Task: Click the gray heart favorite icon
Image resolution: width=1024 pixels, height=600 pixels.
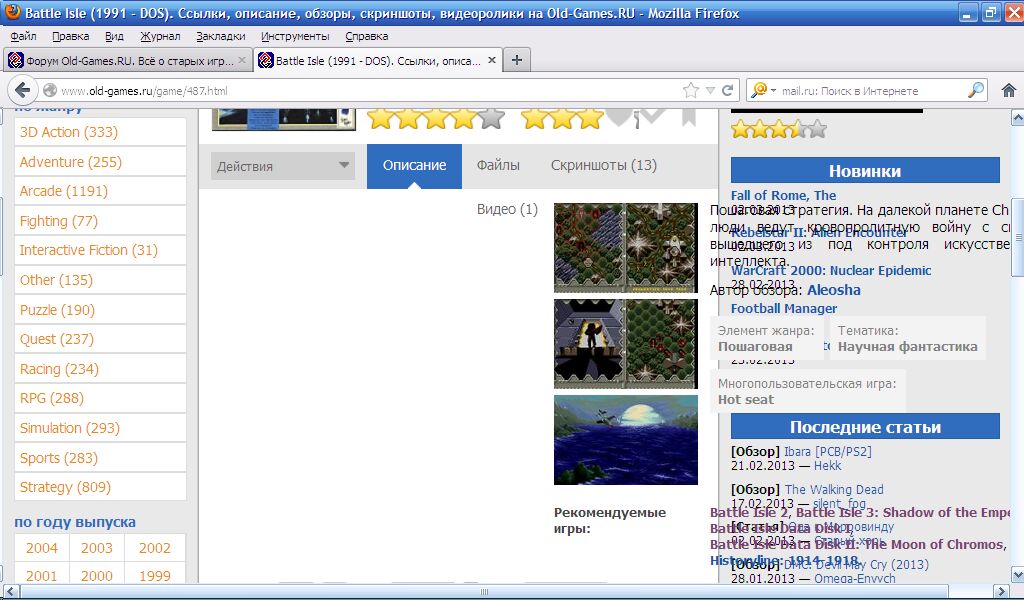Action: pyautogui.click(x=620, y=117)
